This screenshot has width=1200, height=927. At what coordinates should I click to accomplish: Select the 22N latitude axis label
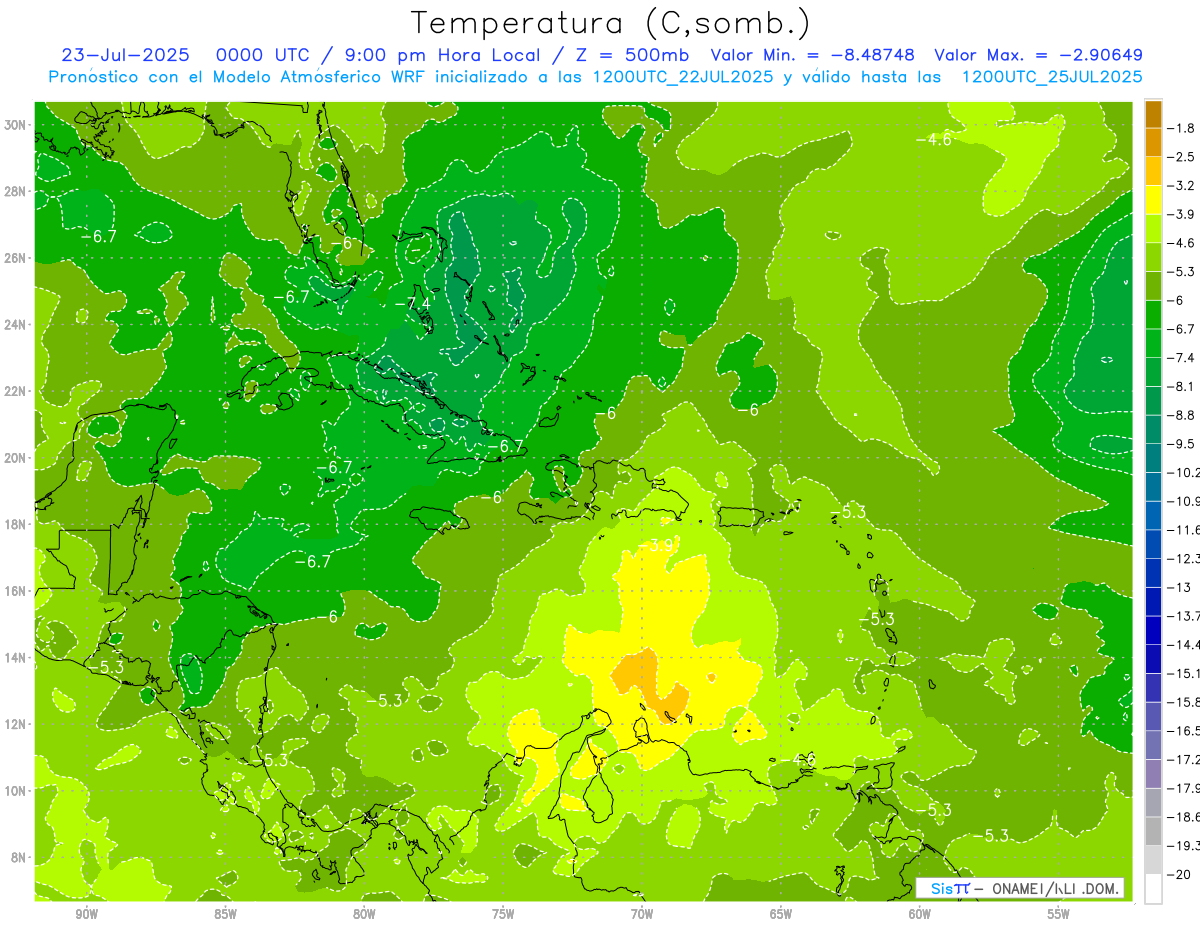click(17, 391)
